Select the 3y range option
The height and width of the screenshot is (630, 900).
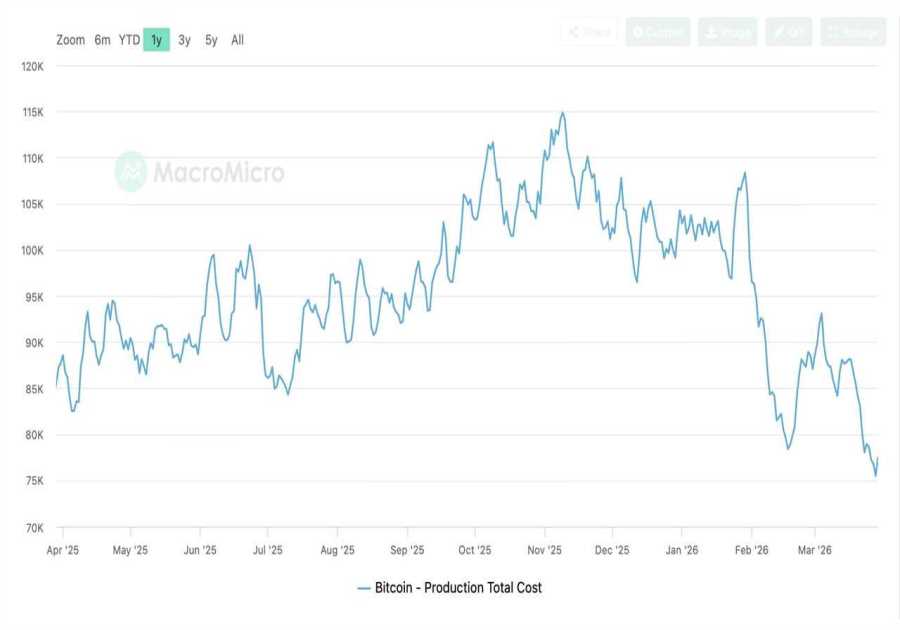pos(183,40)
